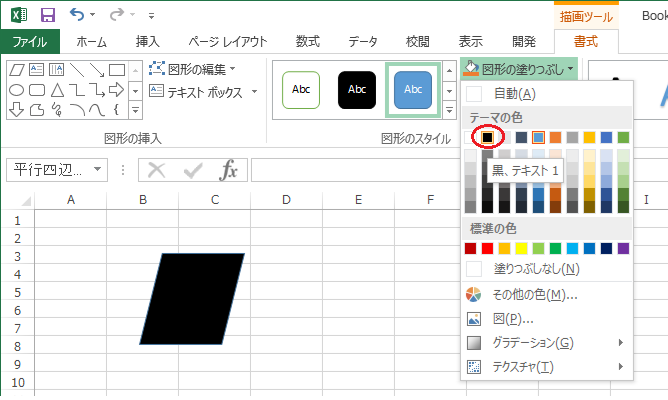Image resolution: width=668 pixels, height=400 pixels.
Task: Select the 自動(A) automatic fill option
Action: pos(514,93)
